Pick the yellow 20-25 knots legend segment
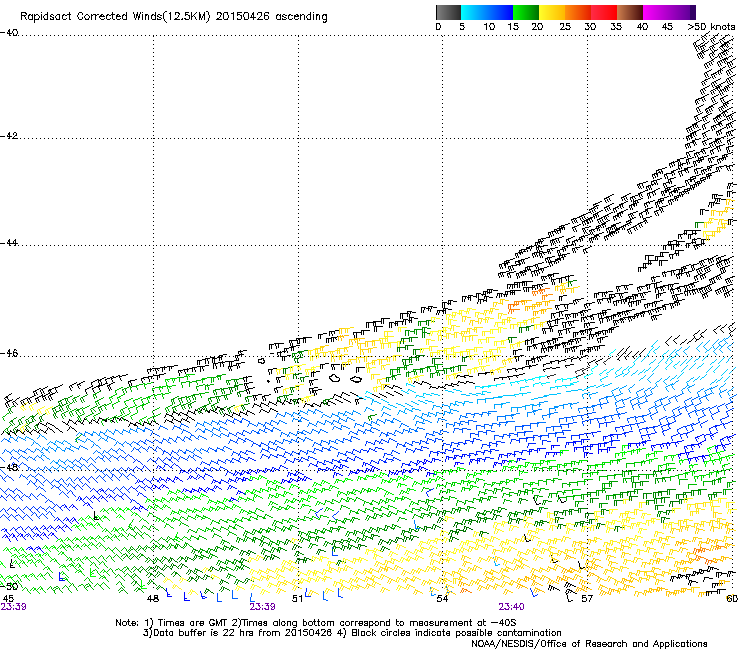 click(x=552, y=12)
